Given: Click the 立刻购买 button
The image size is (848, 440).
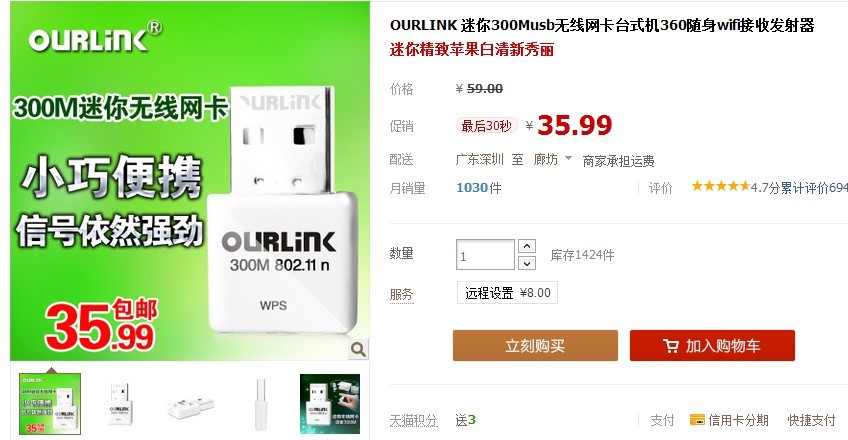Looking at the screenshot, I should [535, 345].
